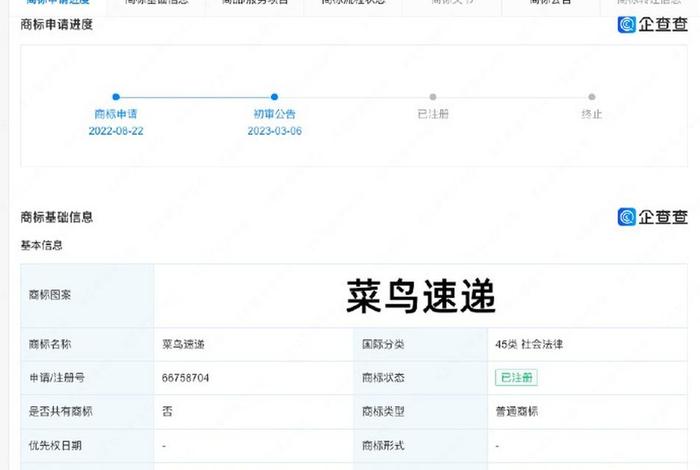Select registration number 66758704
Viewport: 700px width, 470px height.
(x=185, y=378)
